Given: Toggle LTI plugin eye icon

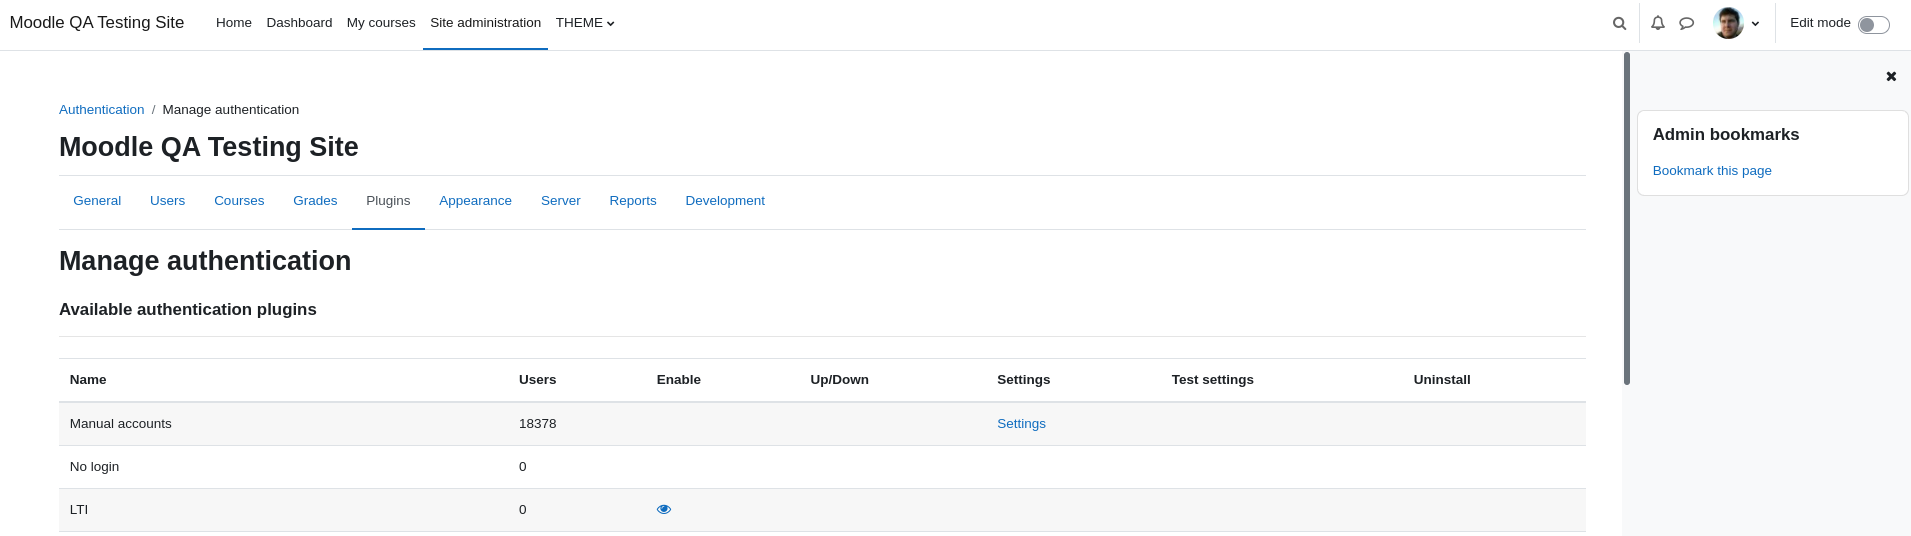Looking at the screenshot, I should [664, 509].
